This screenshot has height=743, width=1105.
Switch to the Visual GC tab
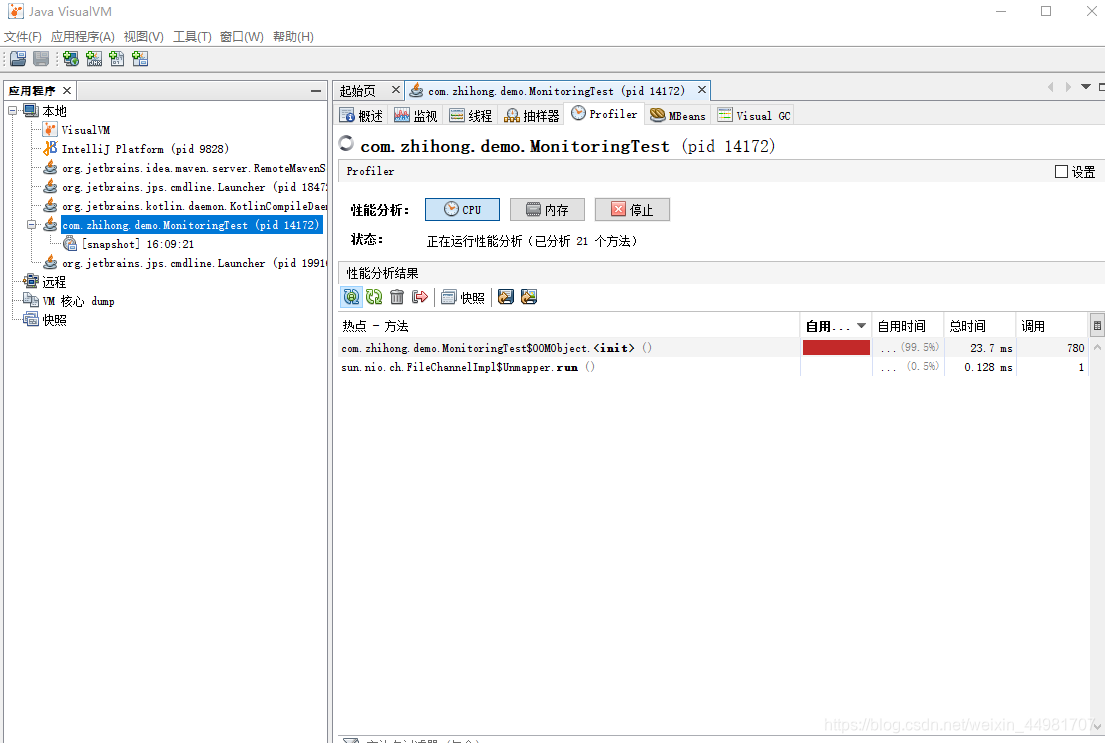754,116
